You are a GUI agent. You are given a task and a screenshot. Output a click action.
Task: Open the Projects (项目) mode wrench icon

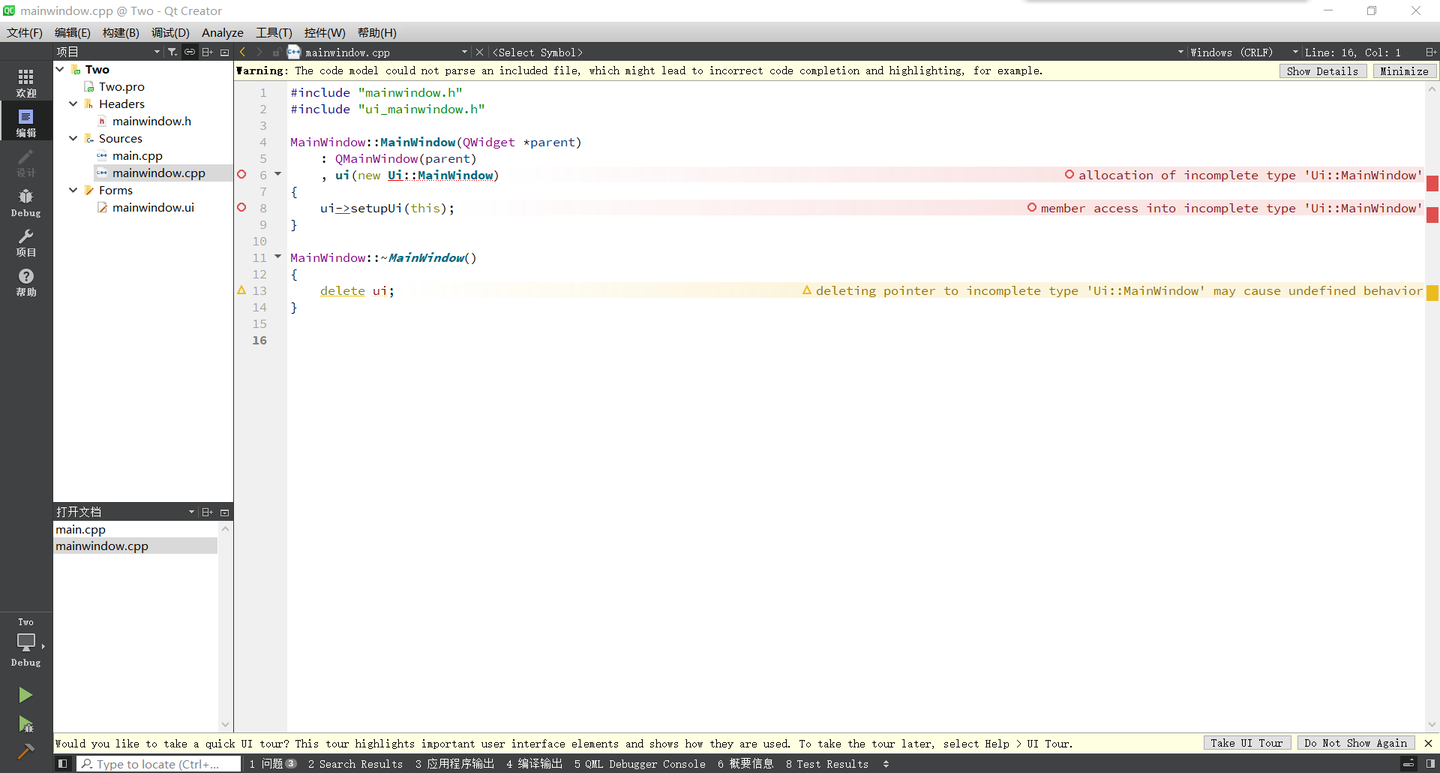coord(26,242)
